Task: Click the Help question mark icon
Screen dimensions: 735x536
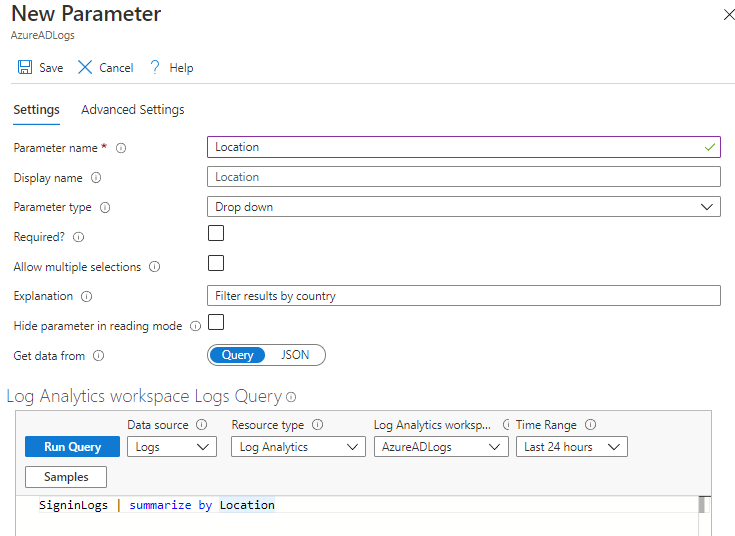Action: [155, 67]
